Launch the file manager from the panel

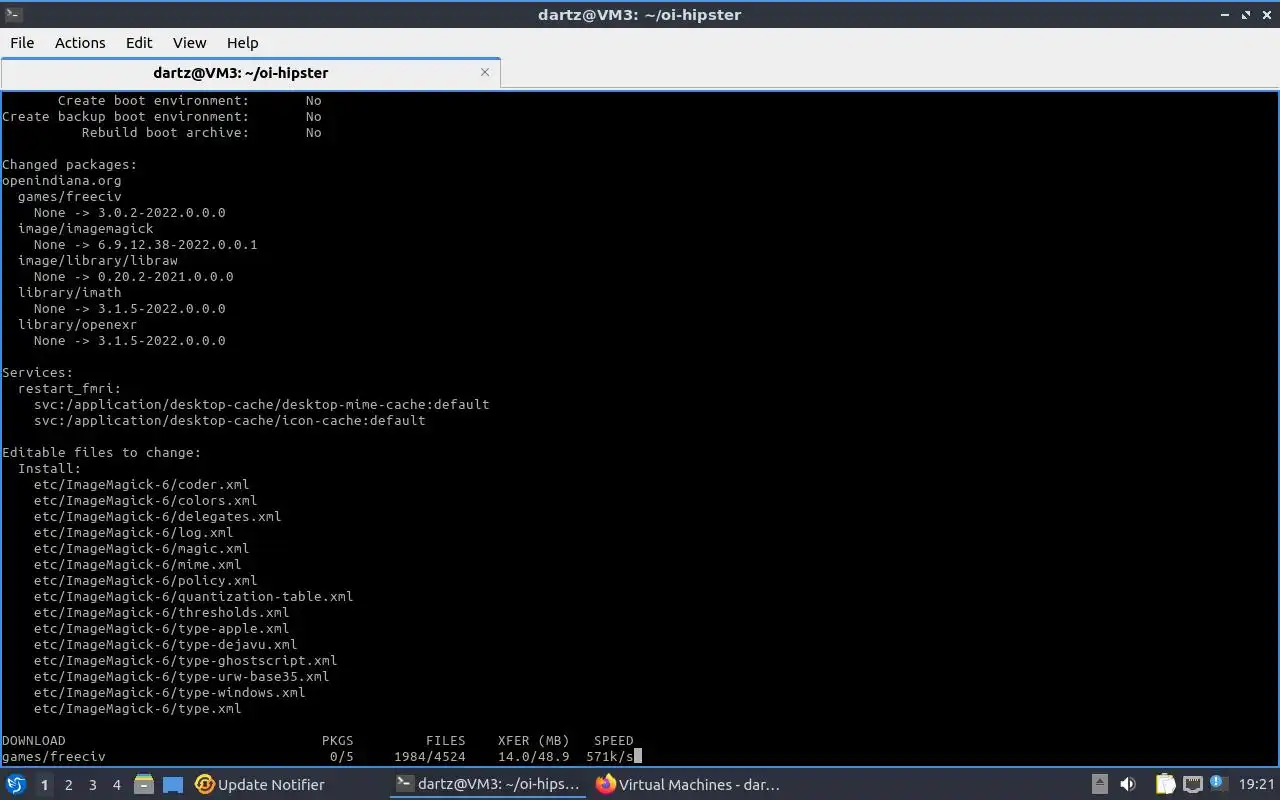(144, 785)
